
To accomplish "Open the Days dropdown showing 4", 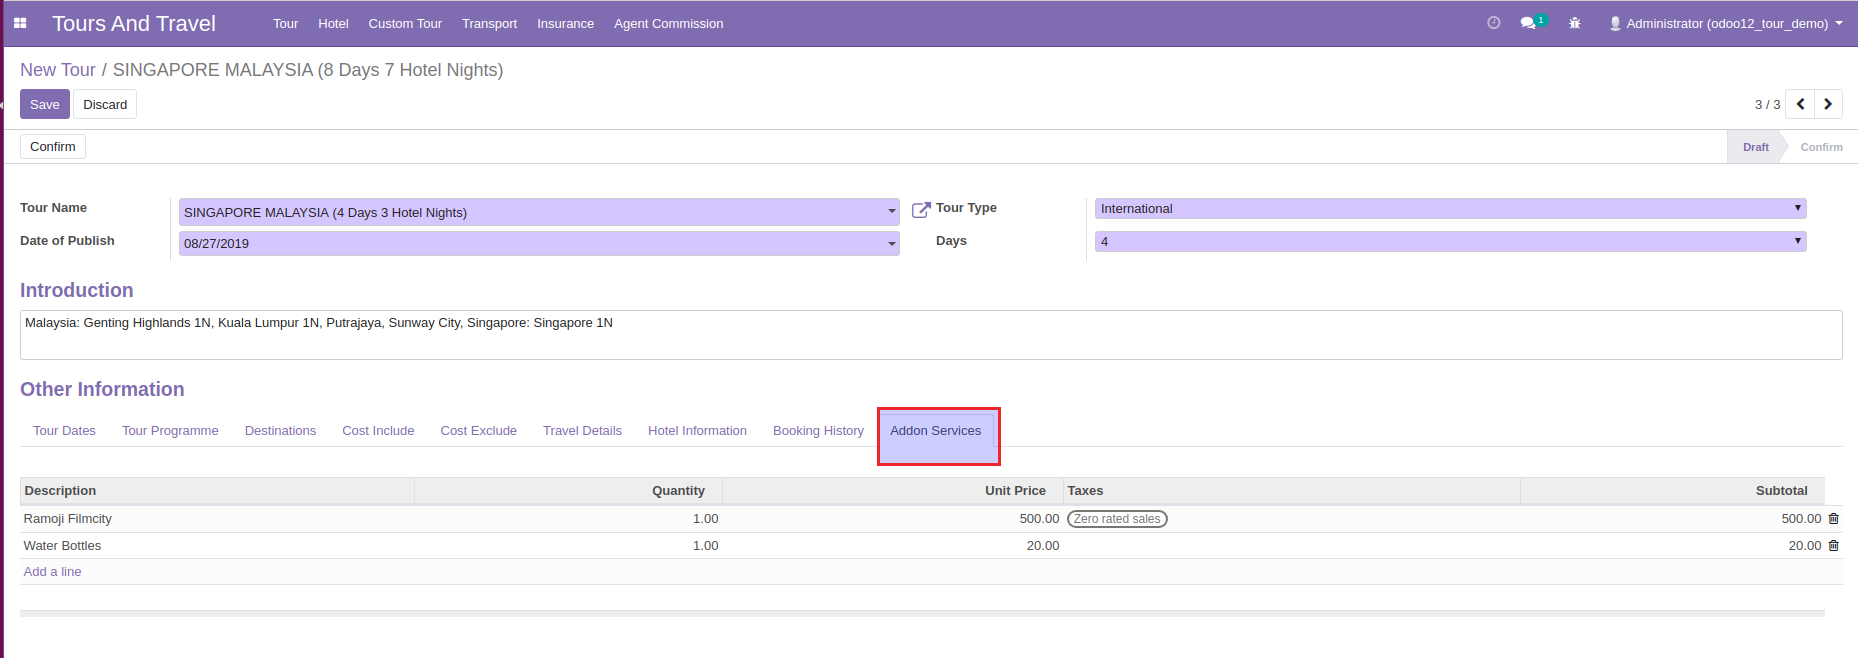I will coord(1450,241).
